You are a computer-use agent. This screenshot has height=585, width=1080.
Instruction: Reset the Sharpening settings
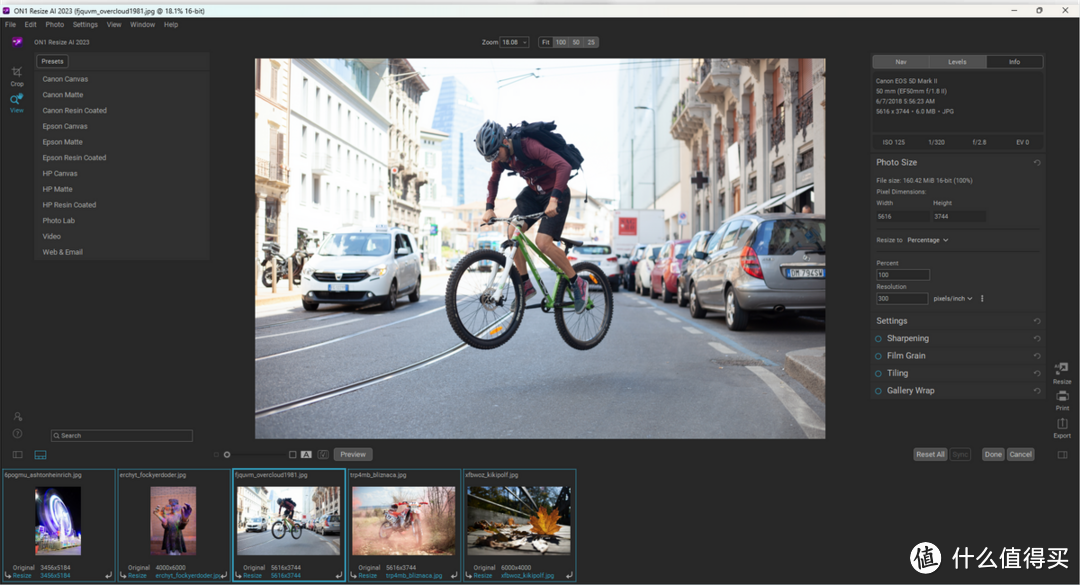click(x=1037, y=338)
